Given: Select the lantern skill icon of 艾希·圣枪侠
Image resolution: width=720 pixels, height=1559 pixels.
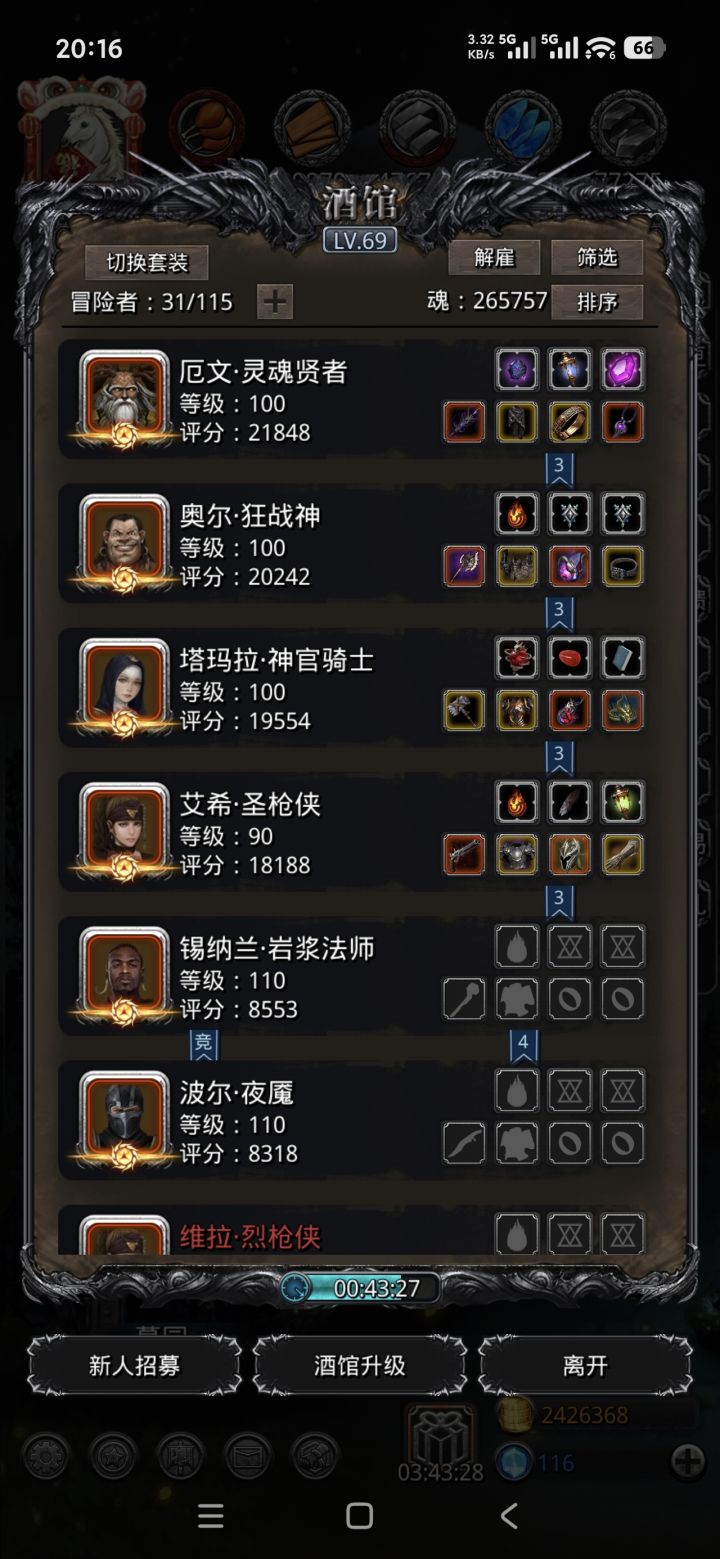Looking at the screenshot, I should click(x=622, y=802).
